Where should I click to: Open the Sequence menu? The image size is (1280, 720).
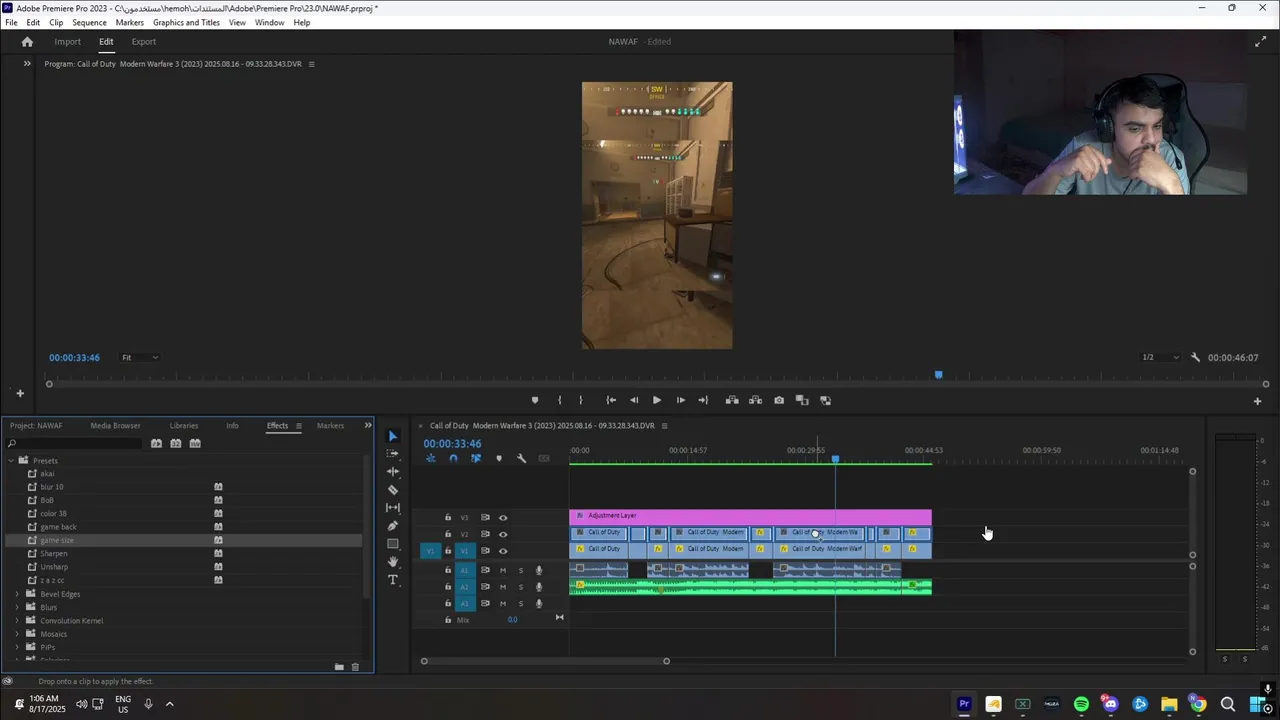click(89, 22)
